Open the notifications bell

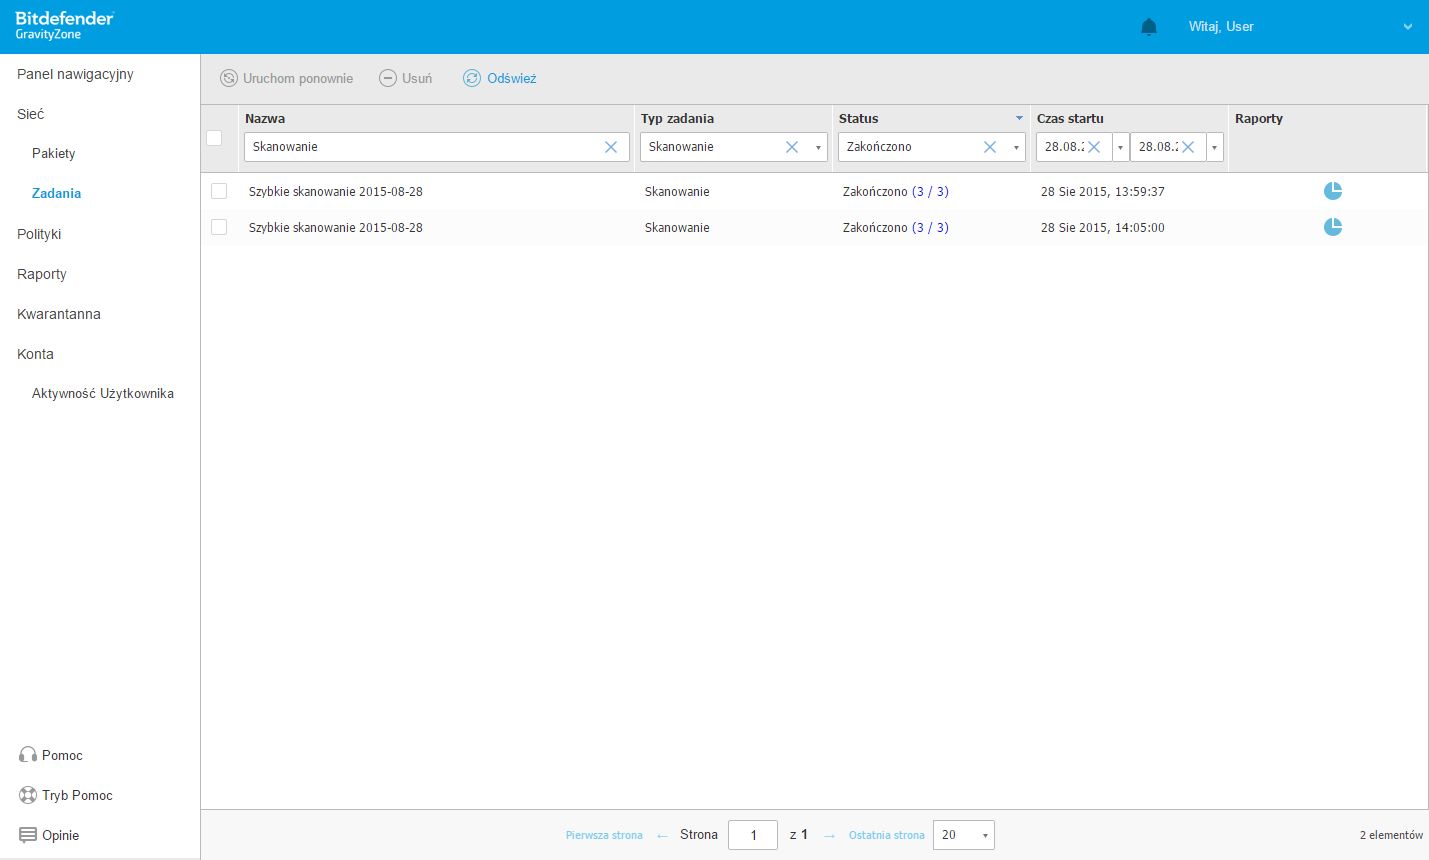tap(1149, 27)
